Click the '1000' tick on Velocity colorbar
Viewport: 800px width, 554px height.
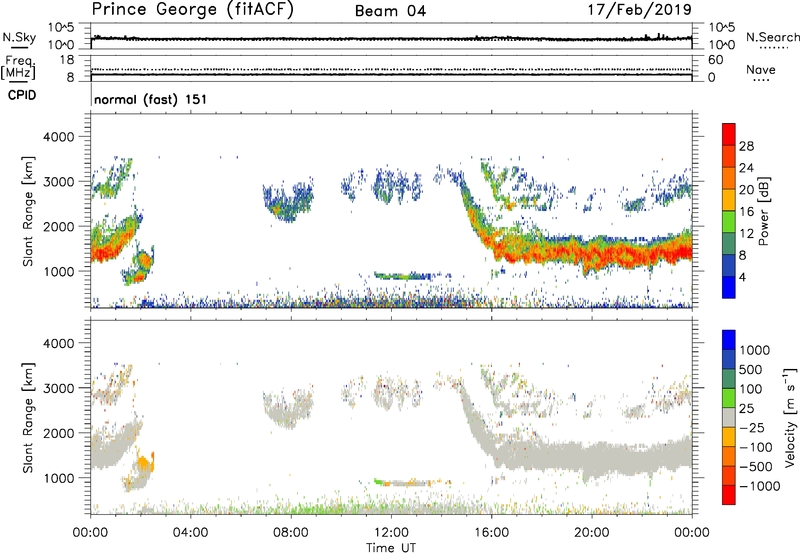tap(755, 350)
